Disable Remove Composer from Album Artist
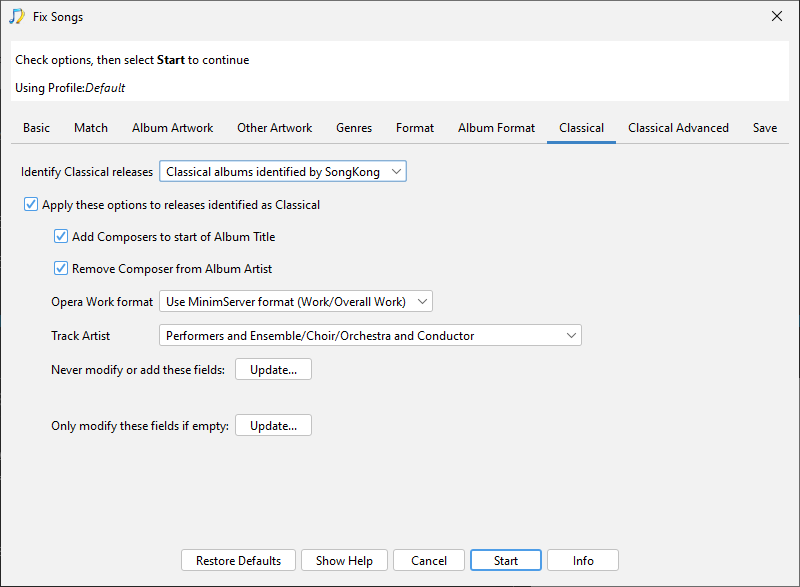800x587 pixels. coord(61,269)
